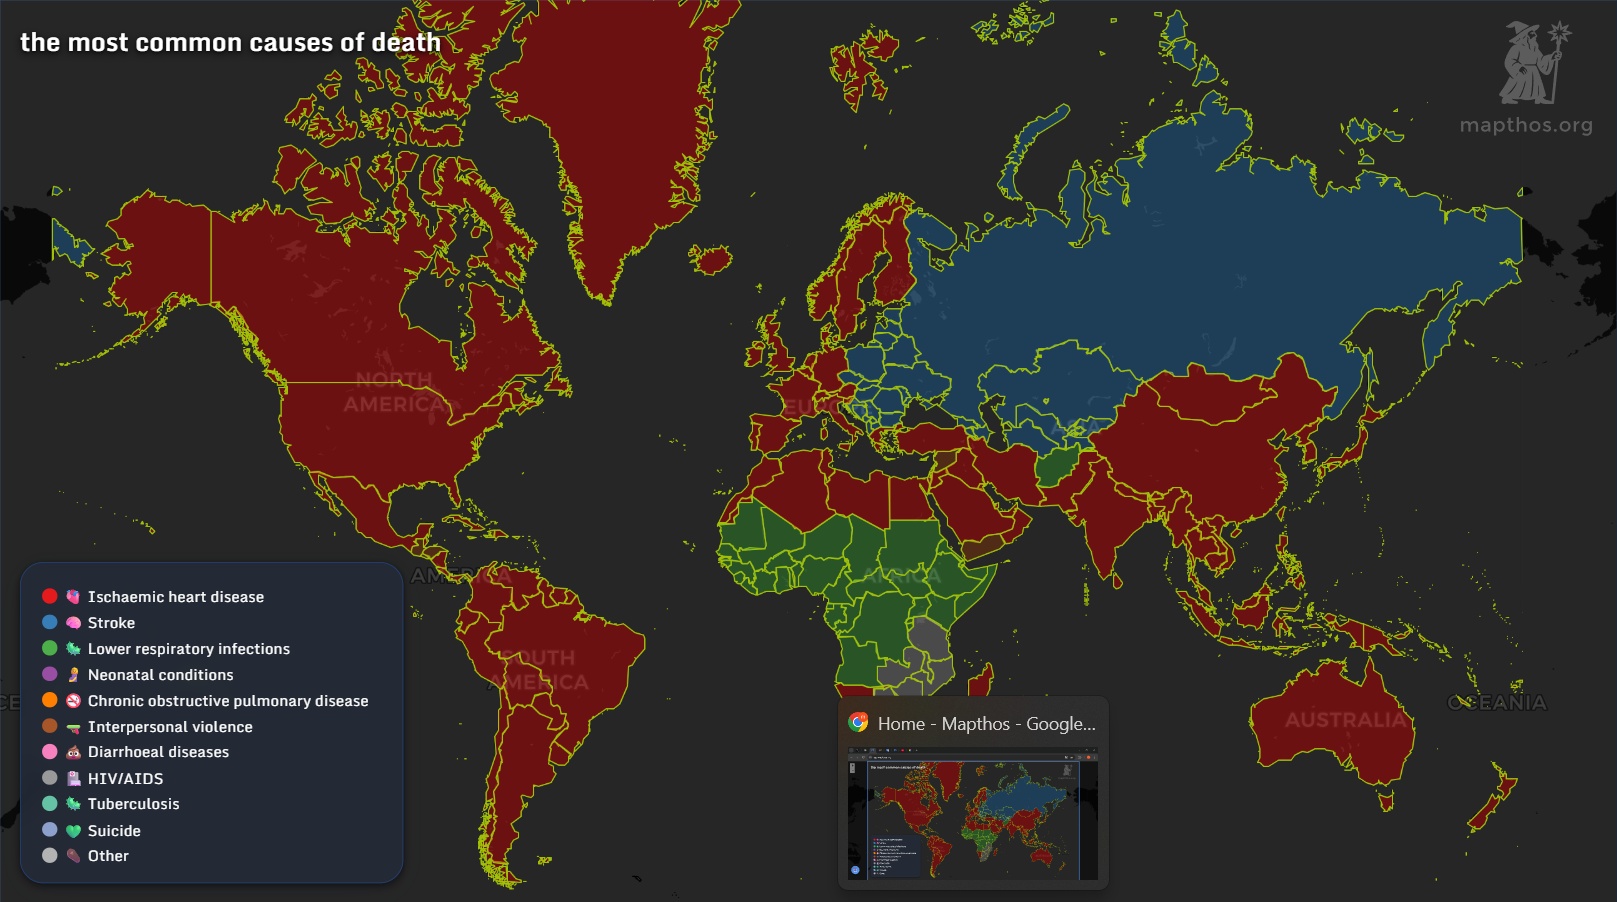
Task: Click the Chrome icon in the window preview
Action: [x=858, y=723]
